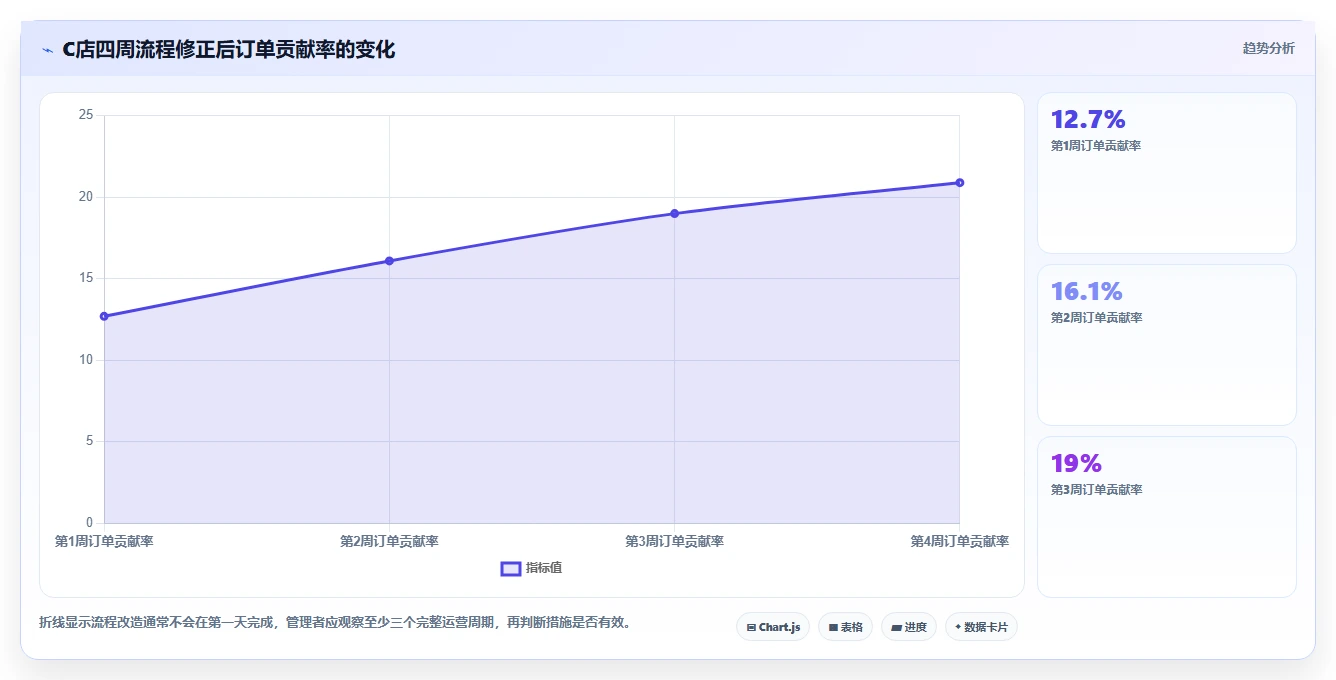Click the 第2周订单贡献率 x-axis label
This screenshot has width=1336, height=680.
[x=389, y=541]
